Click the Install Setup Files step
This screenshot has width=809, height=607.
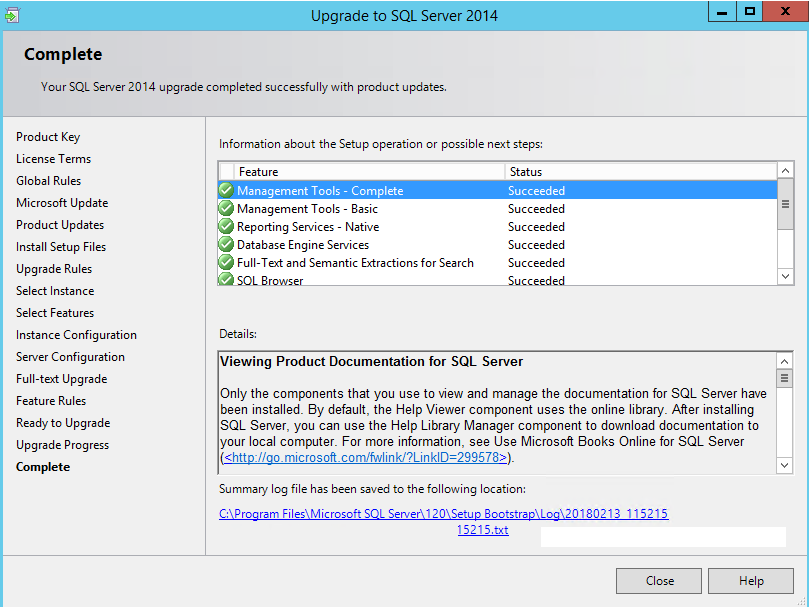pyautogui.click(x=61, y=247)
